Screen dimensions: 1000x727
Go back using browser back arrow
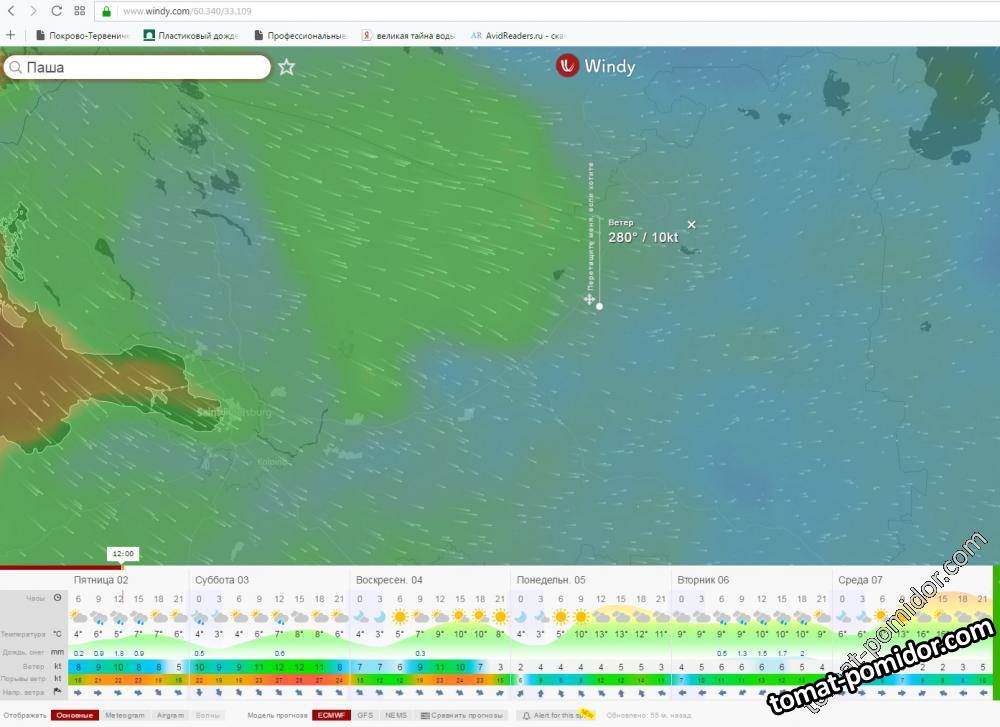(11, 11)
